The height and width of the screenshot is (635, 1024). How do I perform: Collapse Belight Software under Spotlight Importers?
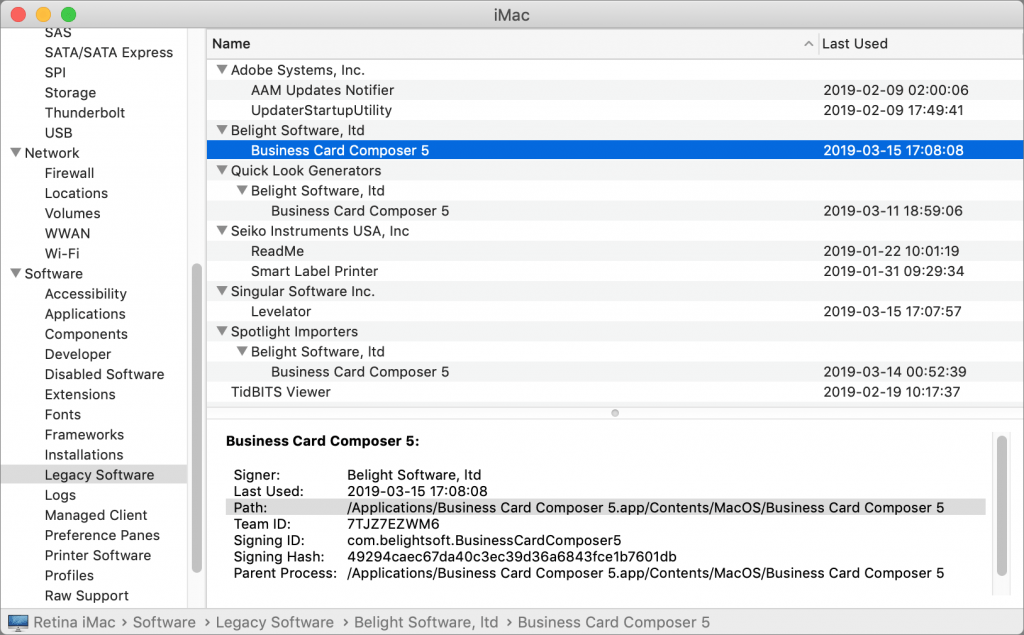click(242, 351)
